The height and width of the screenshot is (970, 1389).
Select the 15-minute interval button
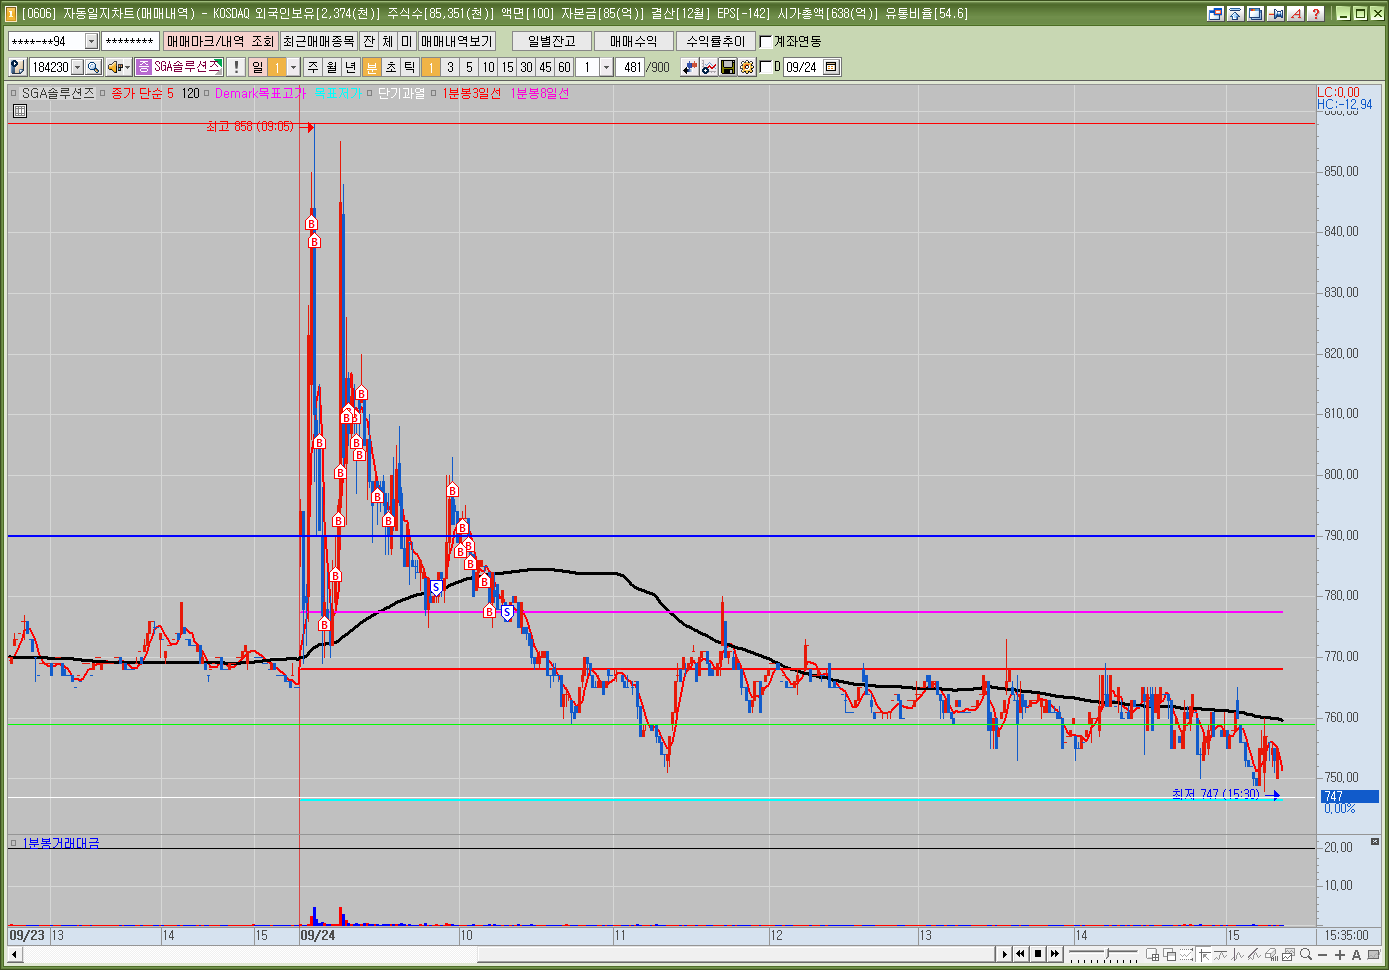point(507,67)
